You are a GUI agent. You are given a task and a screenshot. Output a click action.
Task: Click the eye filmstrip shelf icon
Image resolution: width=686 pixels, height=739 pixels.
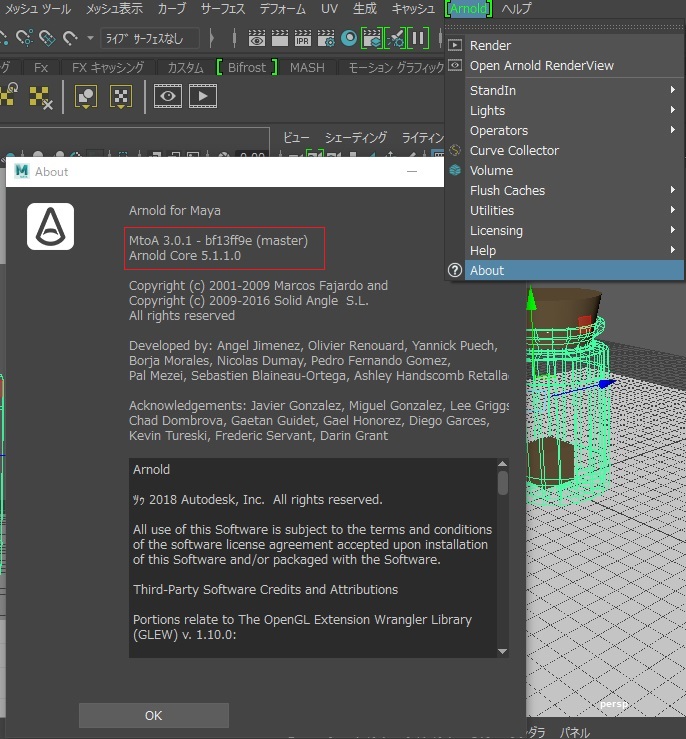pos(168,96)
